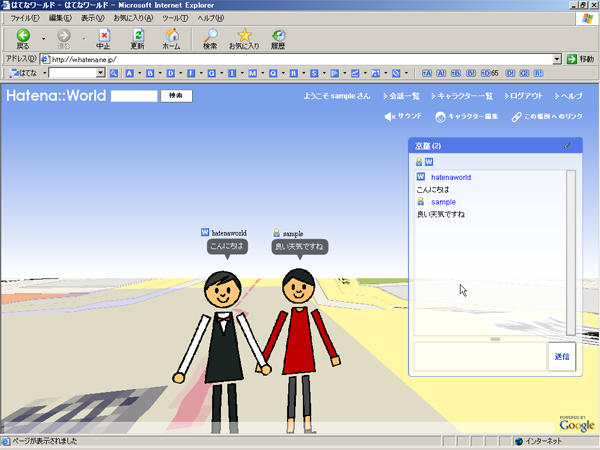
Task: Click the +B toolbar icon
Action: pyautogui.click(x=456, y=73)
